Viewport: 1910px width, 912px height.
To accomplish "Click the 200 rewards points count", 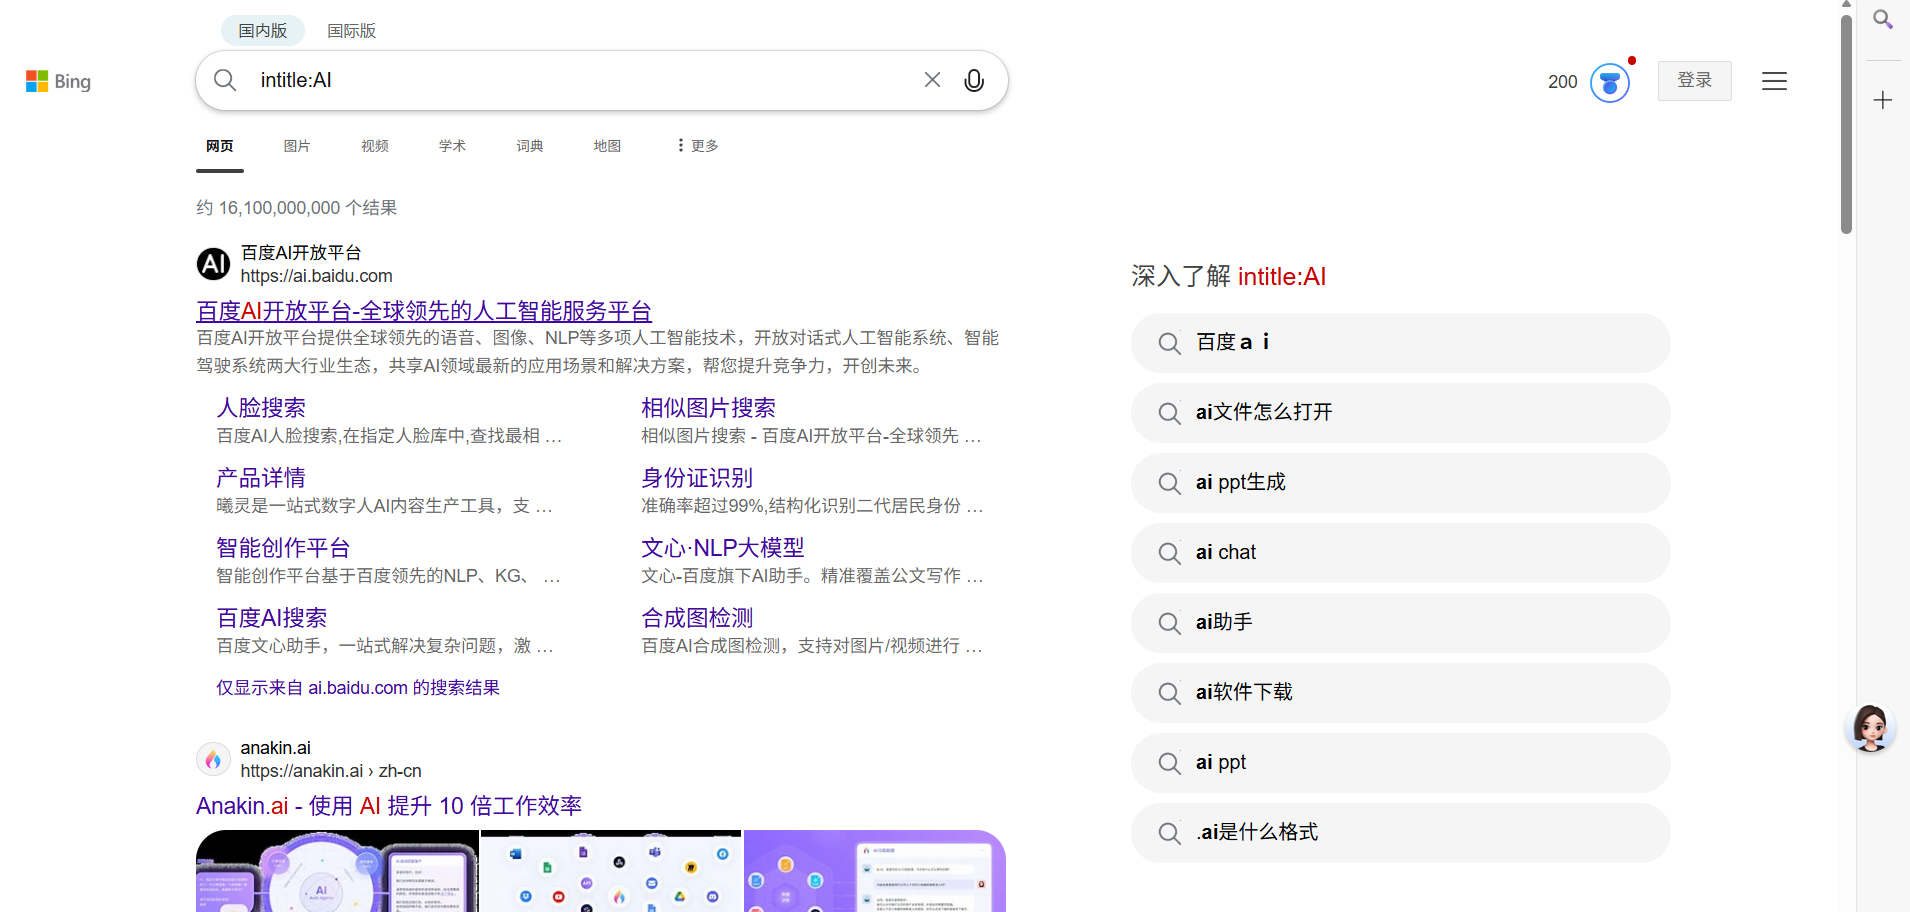I will [1562, 82].
